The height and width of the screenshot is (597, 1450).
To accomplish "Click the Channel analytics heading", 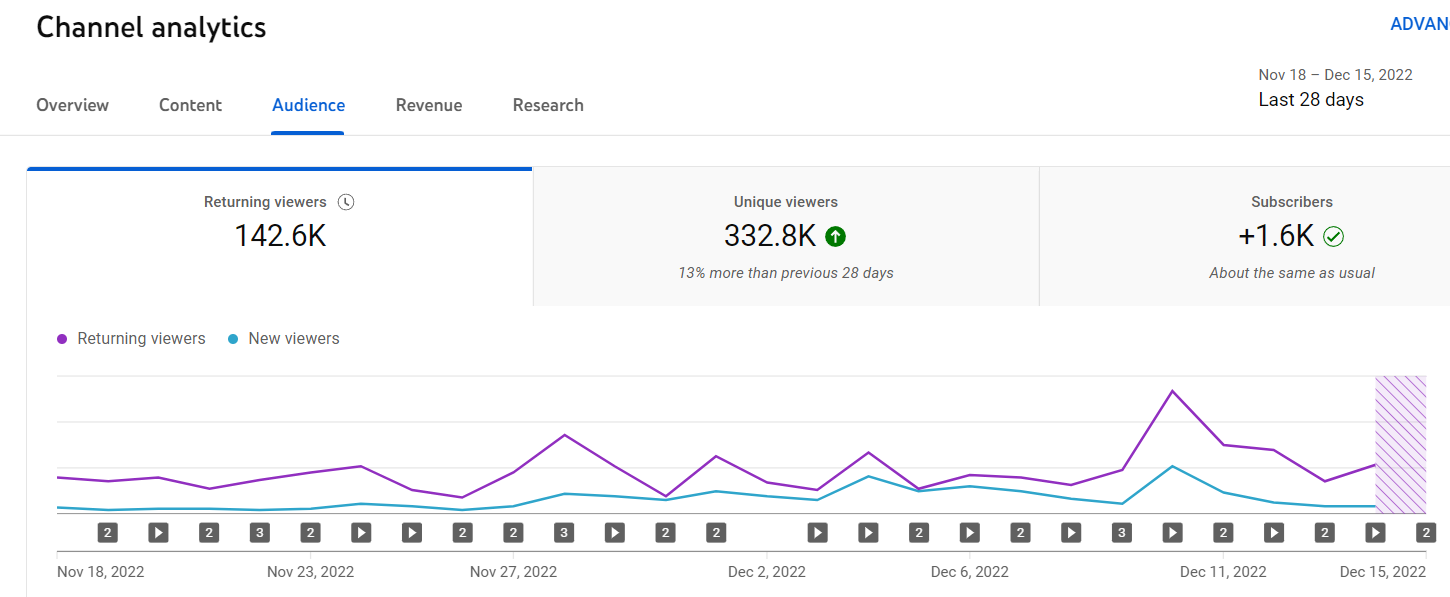I will pos(151,27).
